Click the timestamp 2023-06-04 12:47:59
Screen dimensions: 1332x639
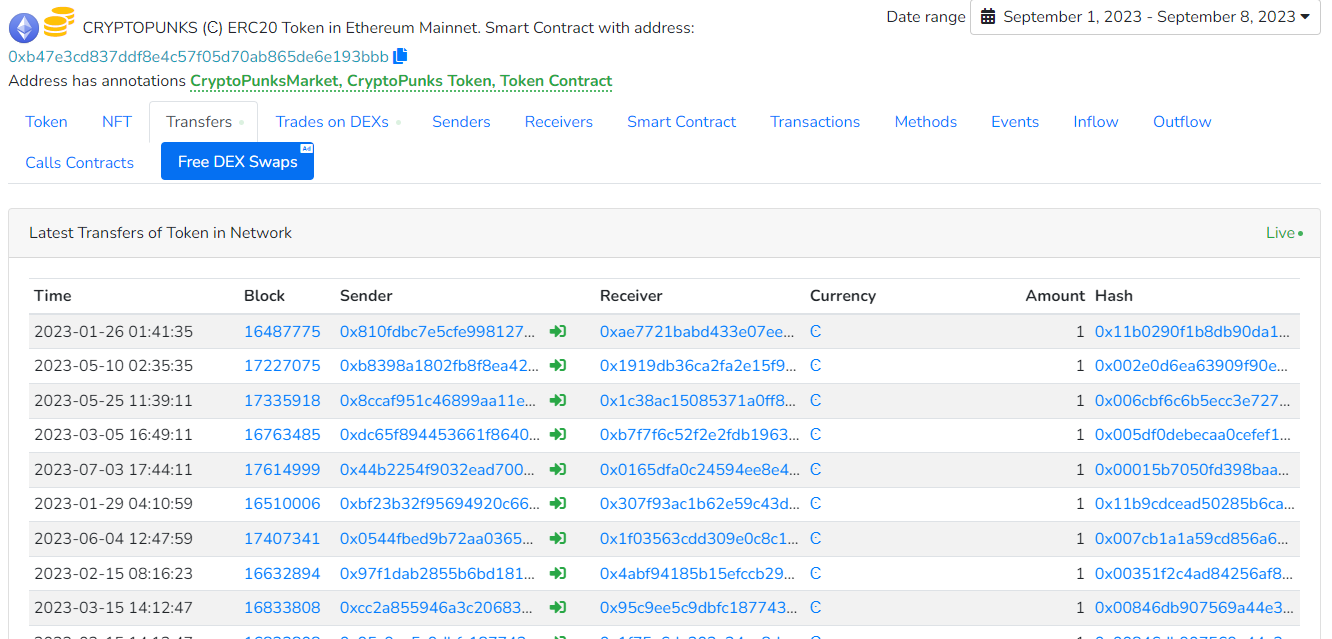pyautogui.click(x=114, y=539)
